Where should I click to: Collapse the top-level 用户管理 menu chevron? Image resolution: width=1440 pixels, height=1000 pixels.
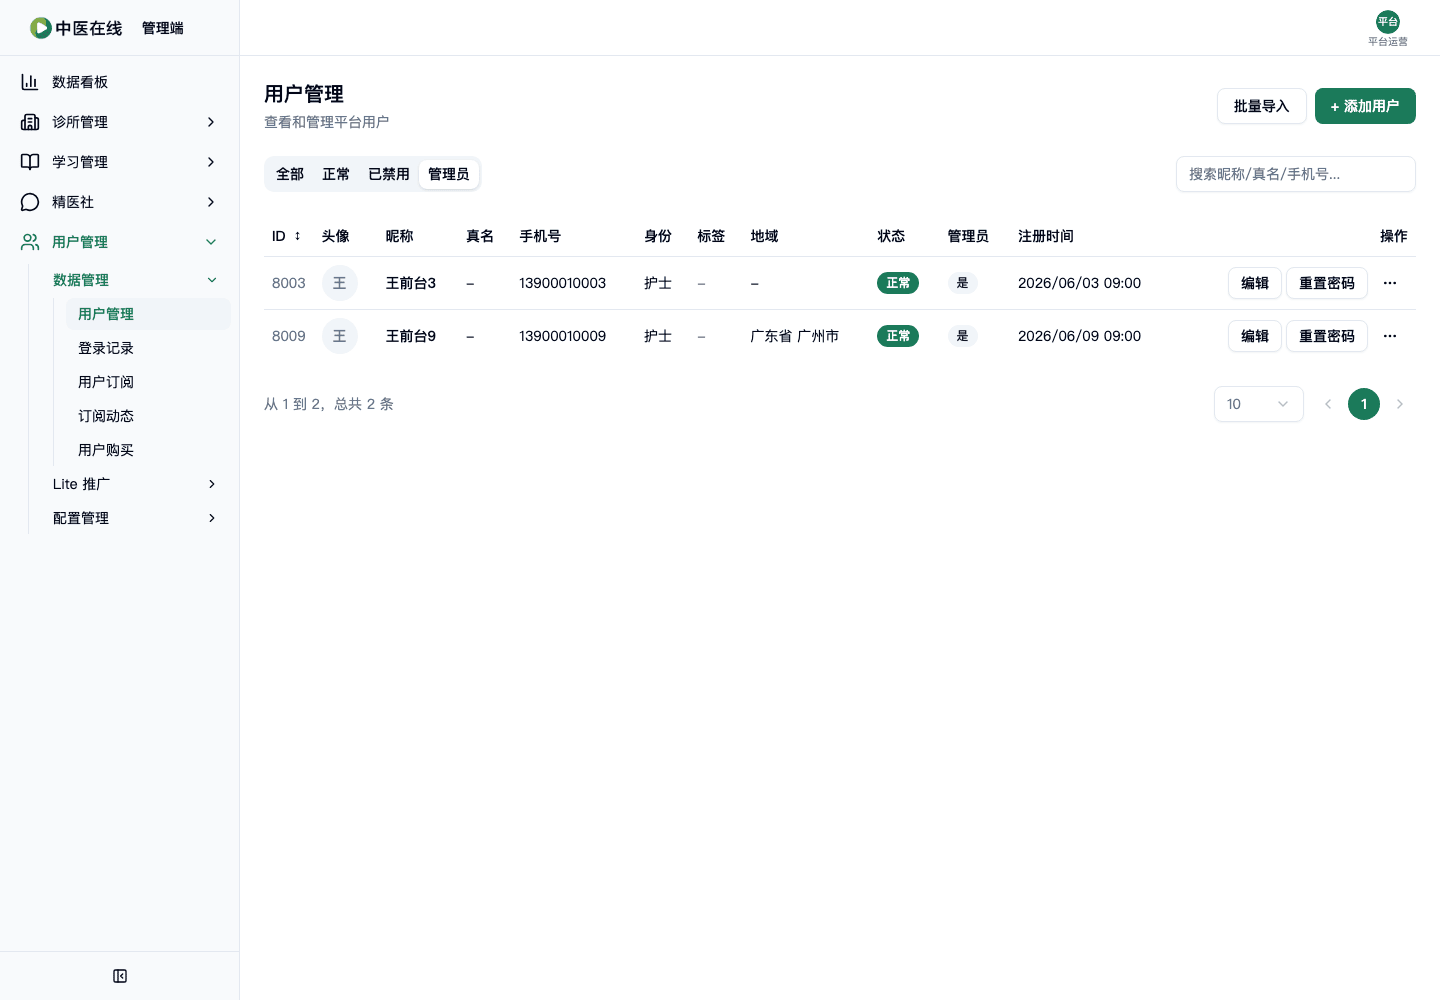click(211, 242)
